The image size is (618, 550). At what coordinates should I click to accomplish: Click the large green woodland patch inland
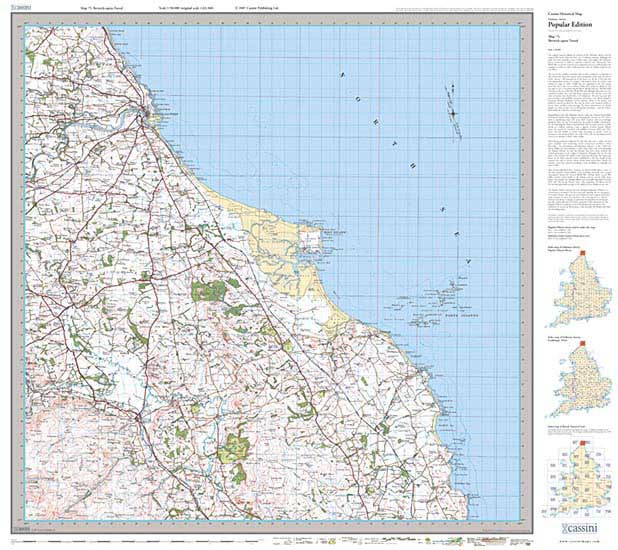point(208,291)
